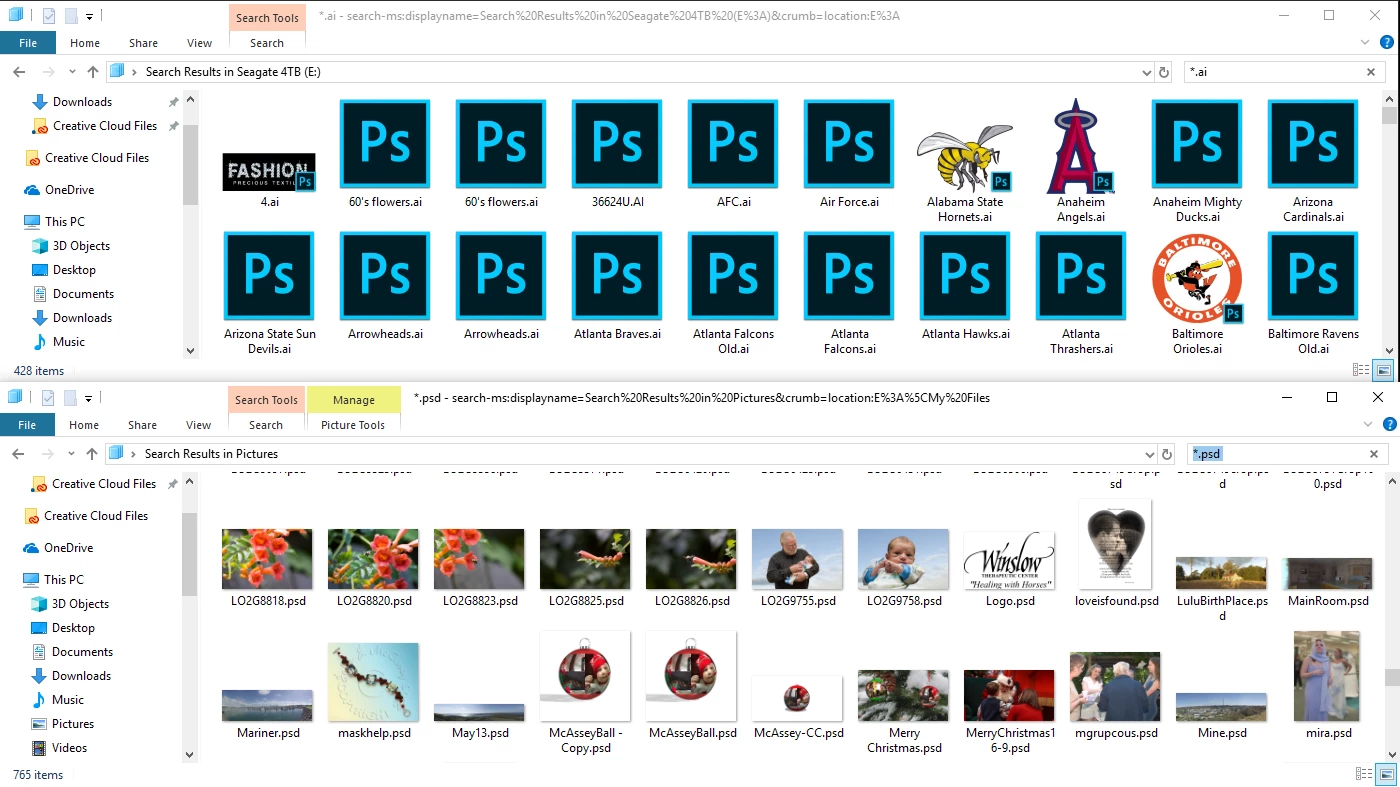1400x787 pixels.
Task: Expand the ribbon in the *.psd window
Action: [1367, 424]
